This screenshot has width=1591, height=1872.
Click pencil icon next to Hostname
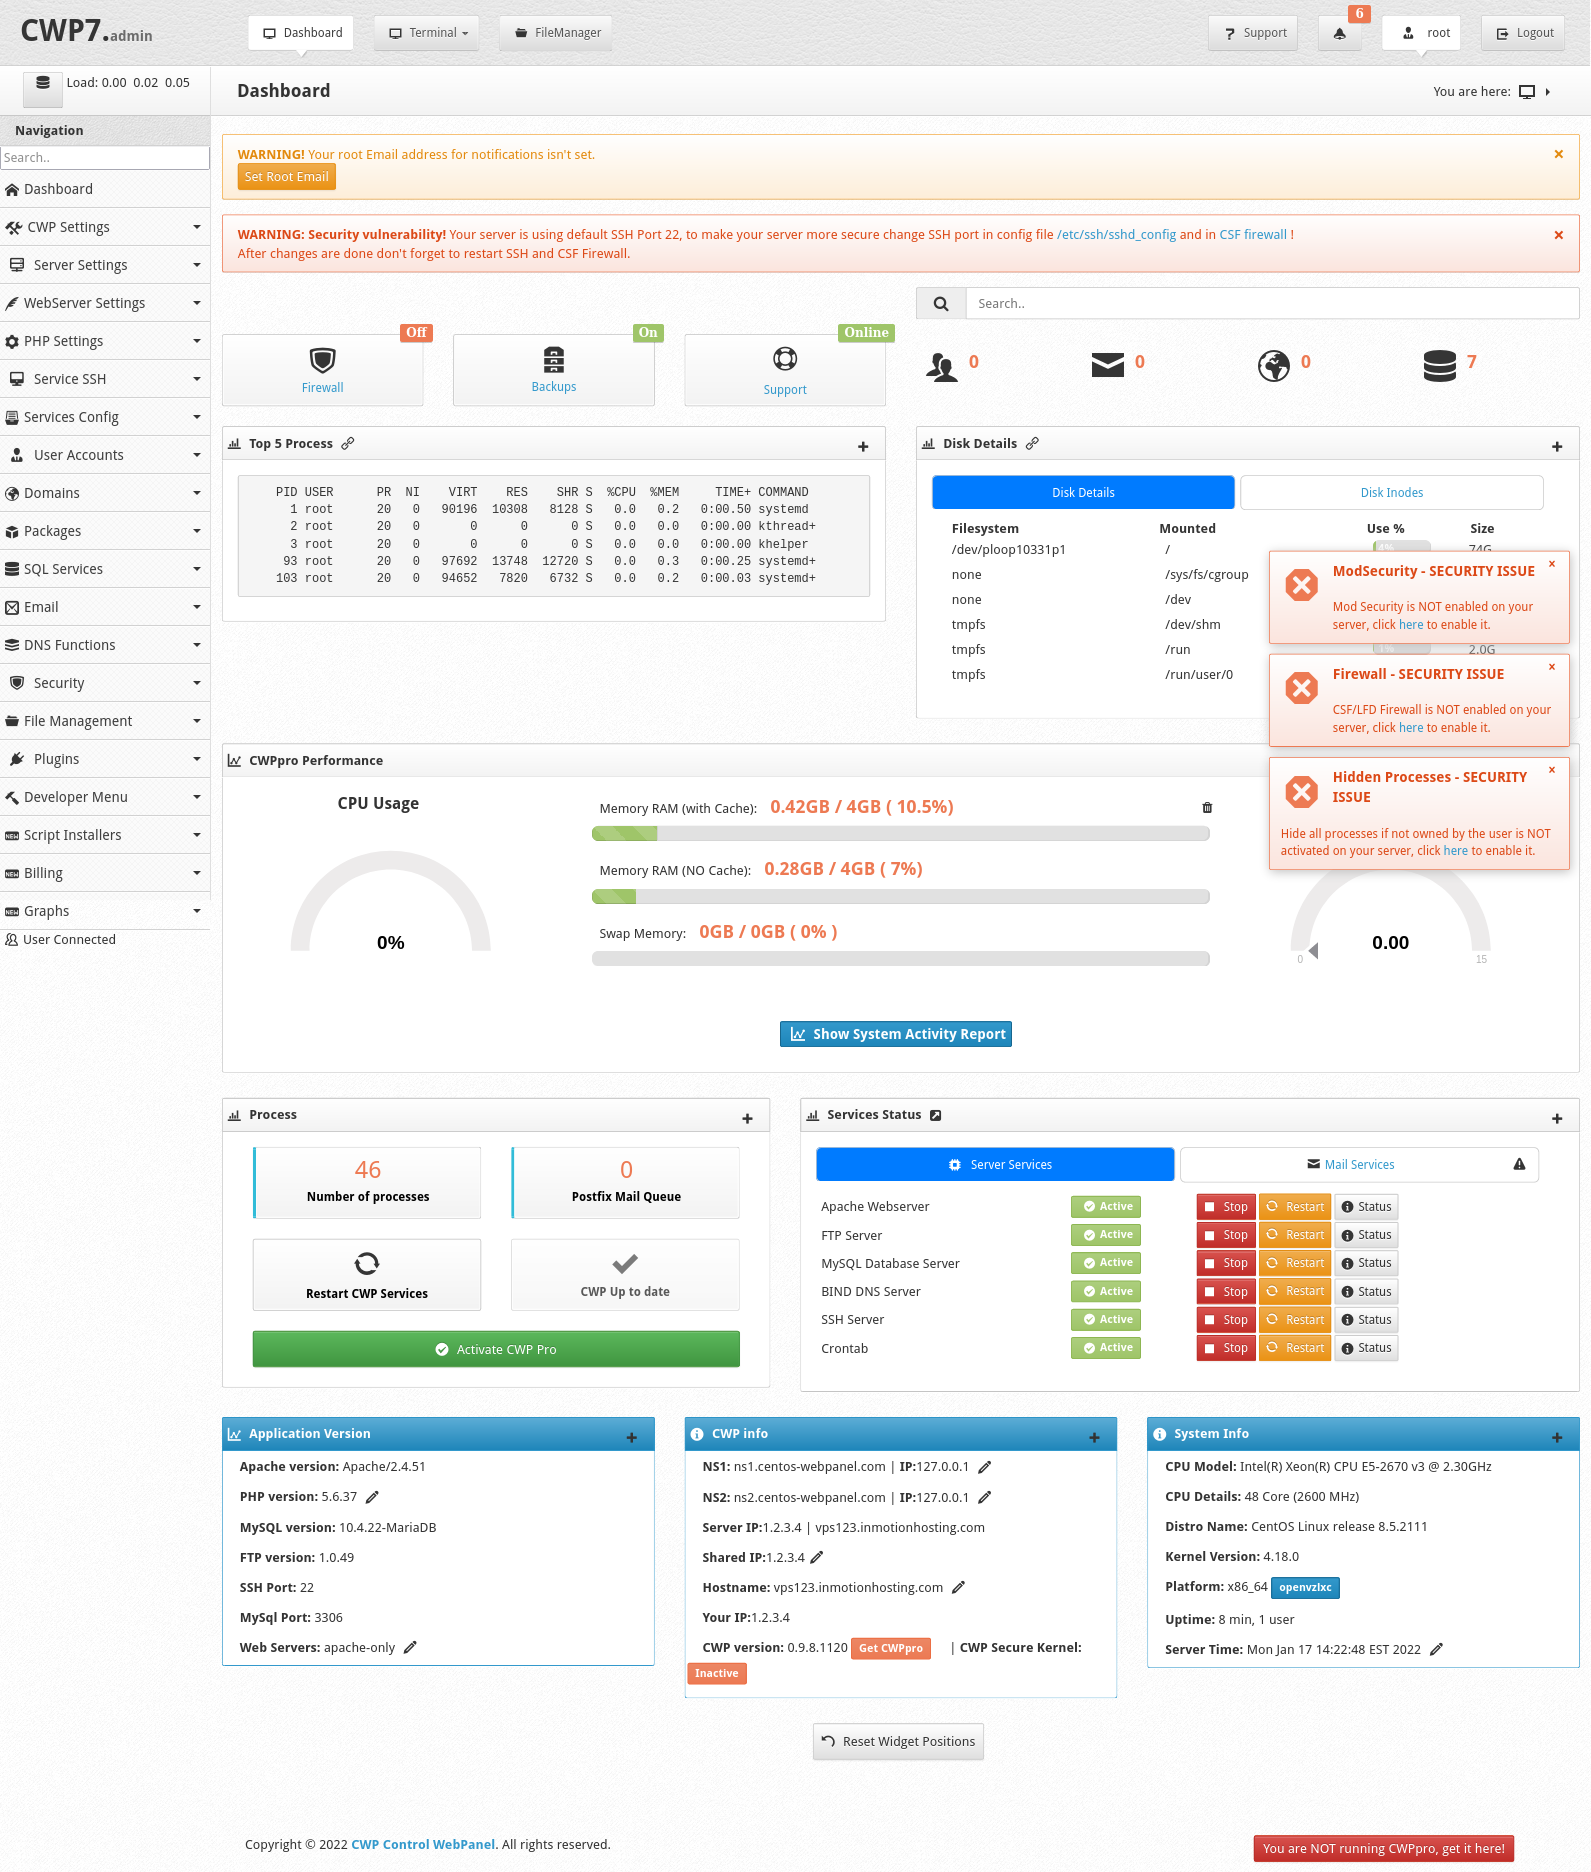pyautogui.click(x=958, y=1587)
